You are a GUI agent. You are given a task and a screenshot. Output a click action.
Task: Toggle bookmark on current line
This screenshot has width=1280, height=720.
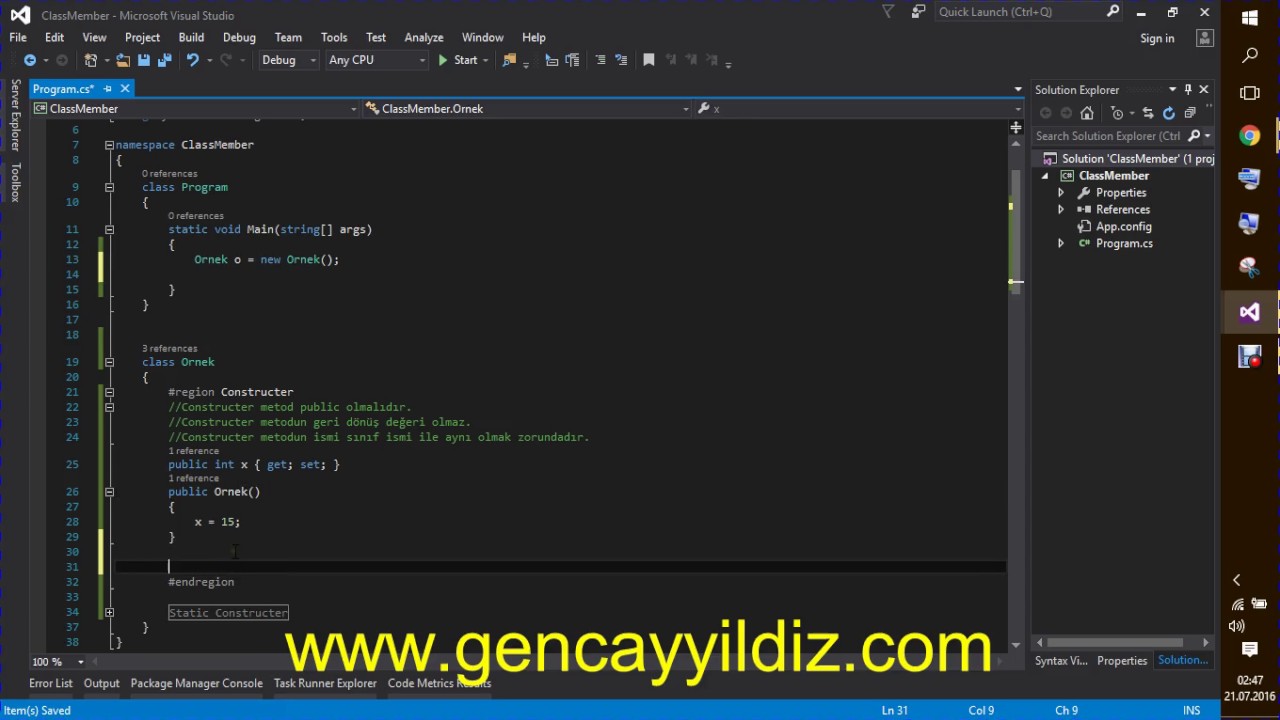[648, 60]
